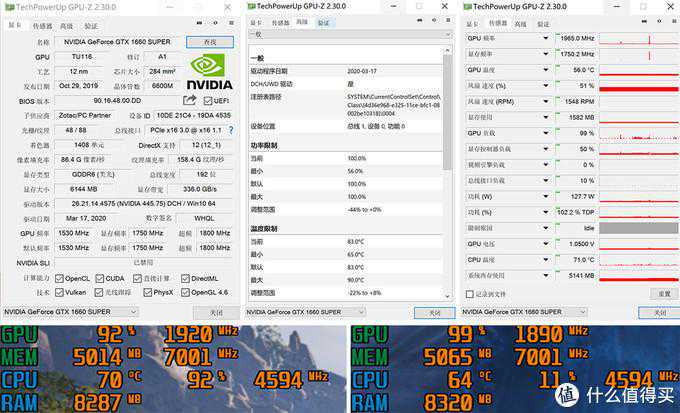Expand the GPU 负载 sensor dropdown arrow
This screenshot has width=680, height=413.
click(x=546, y=133)
